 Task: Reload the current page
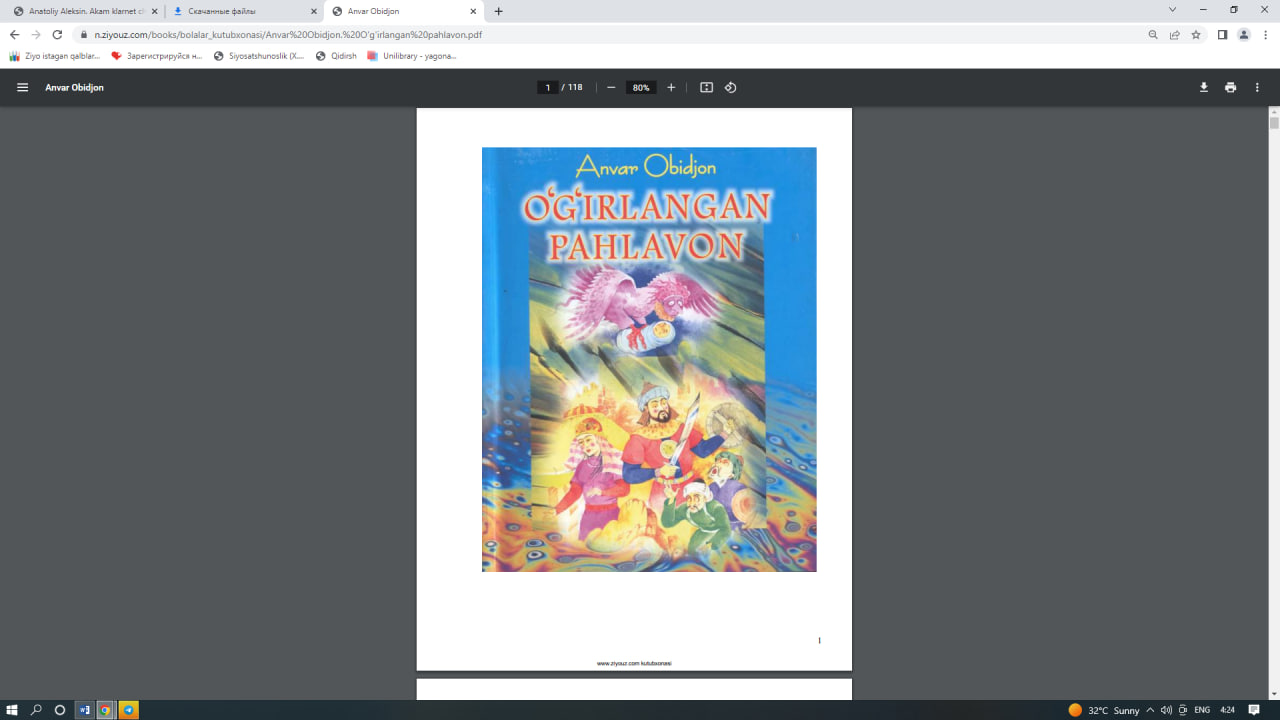pos(57,34)
